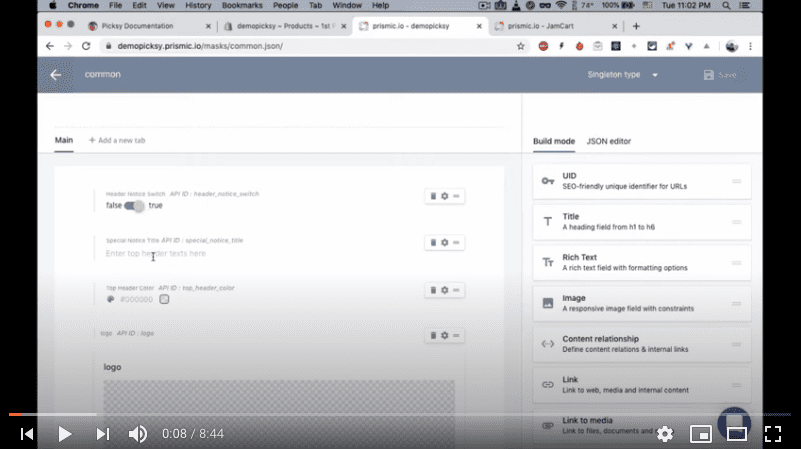Click the Save button text
Image resolution: width=801 pixels, height=449 pixels.
point(727,75)
